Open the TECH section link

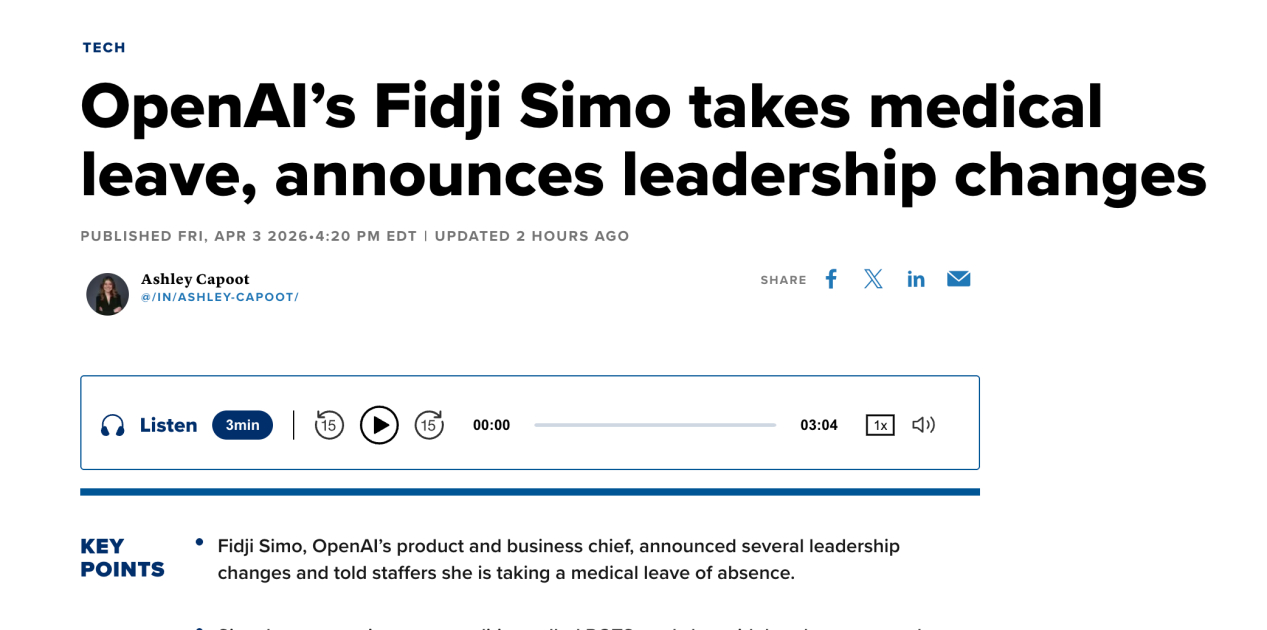click(104, 47)
